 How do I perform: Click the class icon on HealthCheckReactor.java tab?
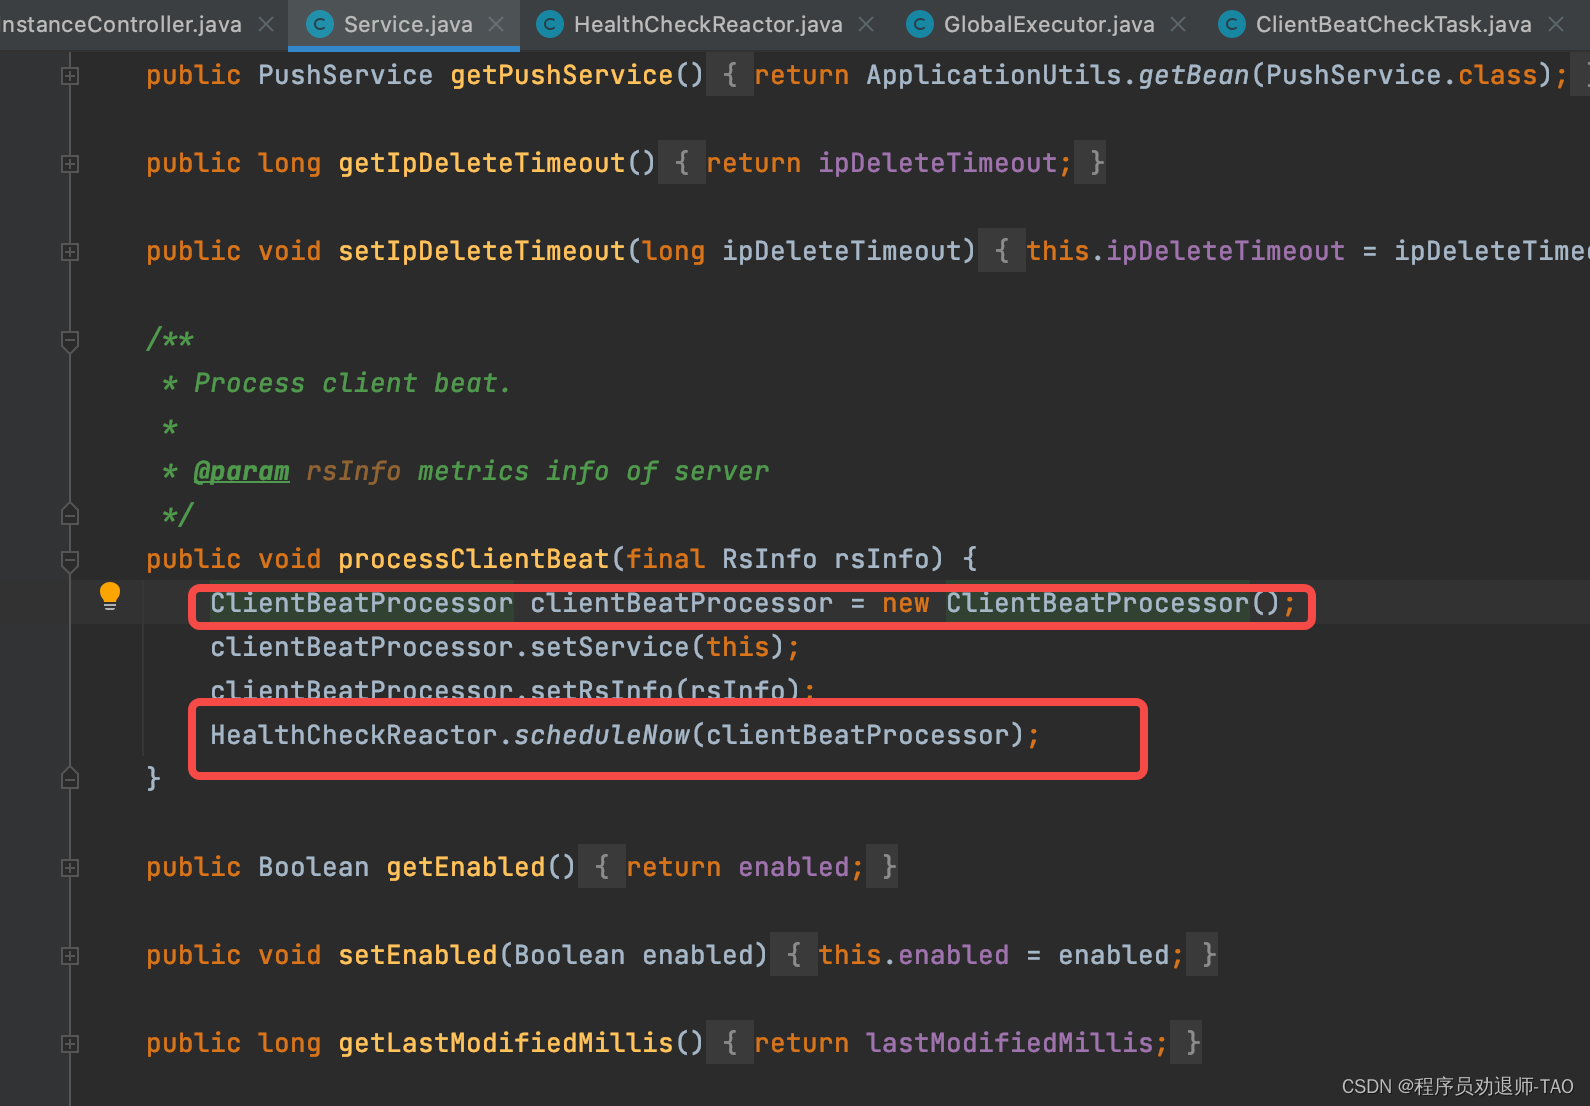click(549, 24)
